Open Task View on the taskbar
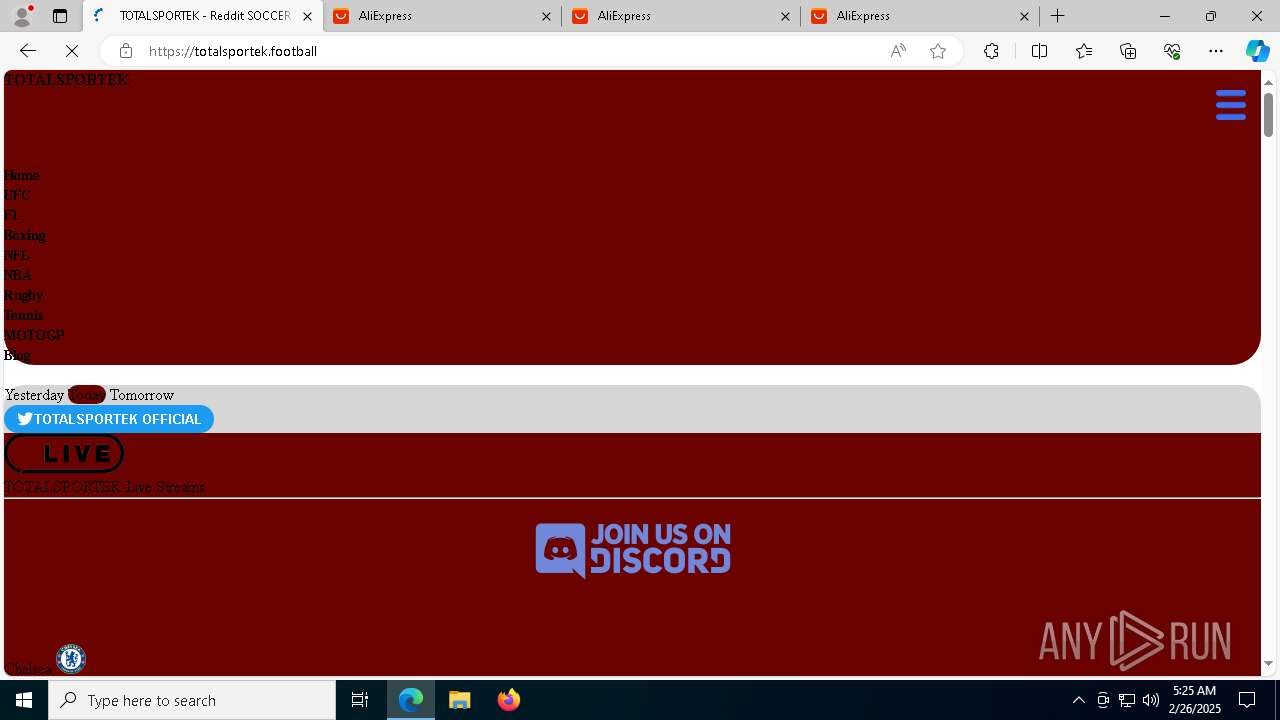 pyautogui.click(x=360, y=700)
